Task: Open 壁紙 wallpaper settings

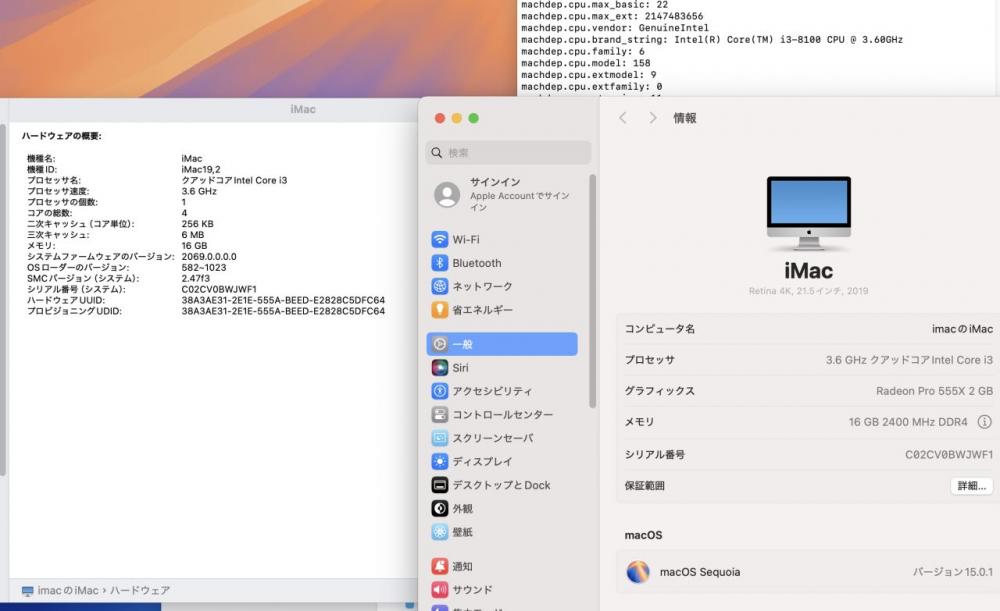Action: click(x=462, y=532)
